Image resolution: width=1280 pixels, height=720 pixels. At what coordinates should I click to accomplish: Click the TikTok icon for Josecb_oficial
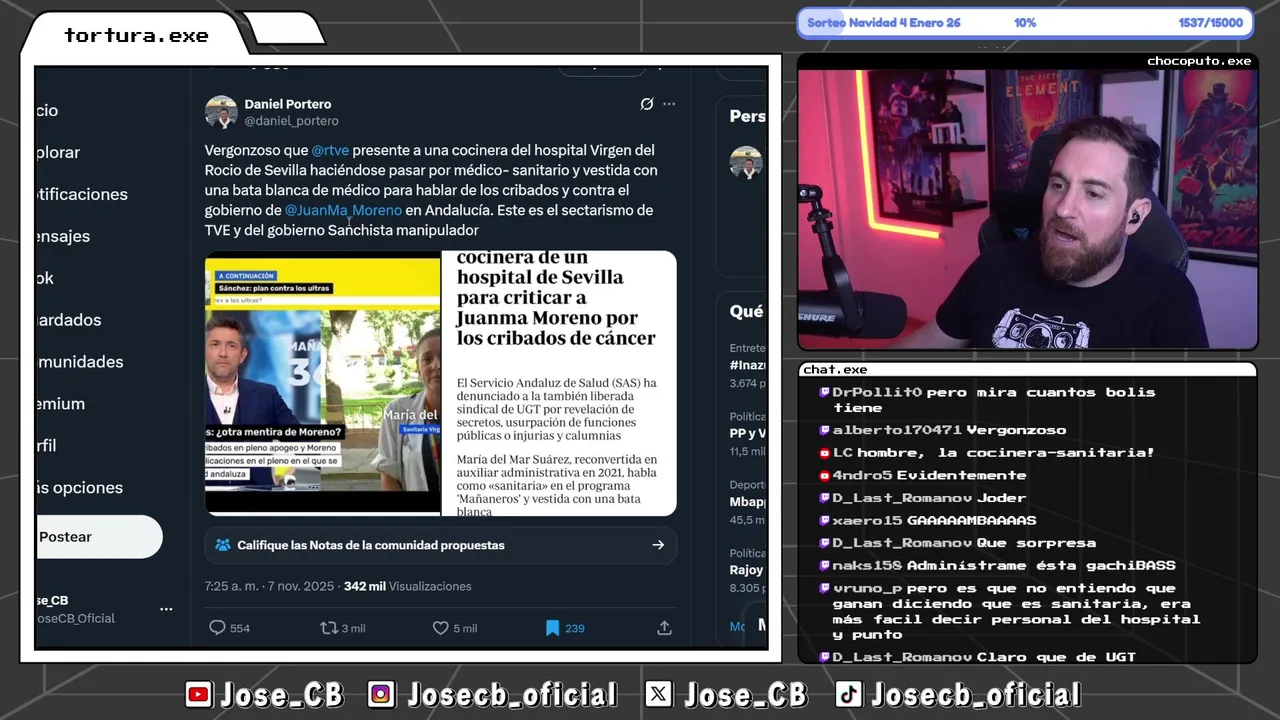tap(848, 694)
